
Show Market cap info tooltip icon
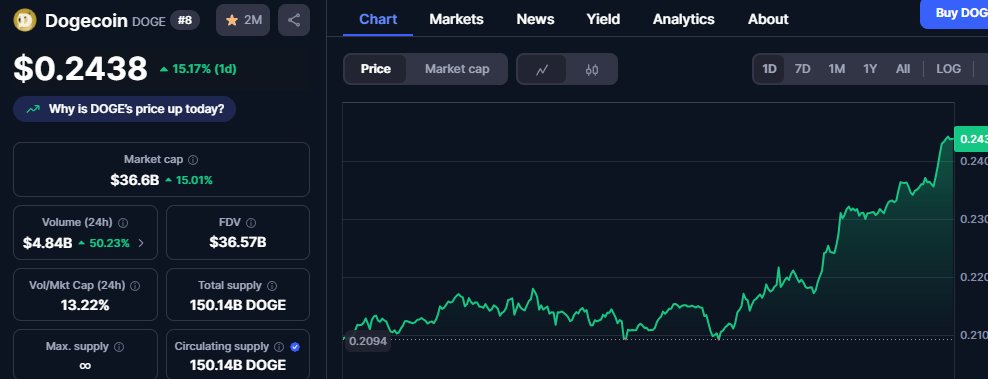point(193,160)
